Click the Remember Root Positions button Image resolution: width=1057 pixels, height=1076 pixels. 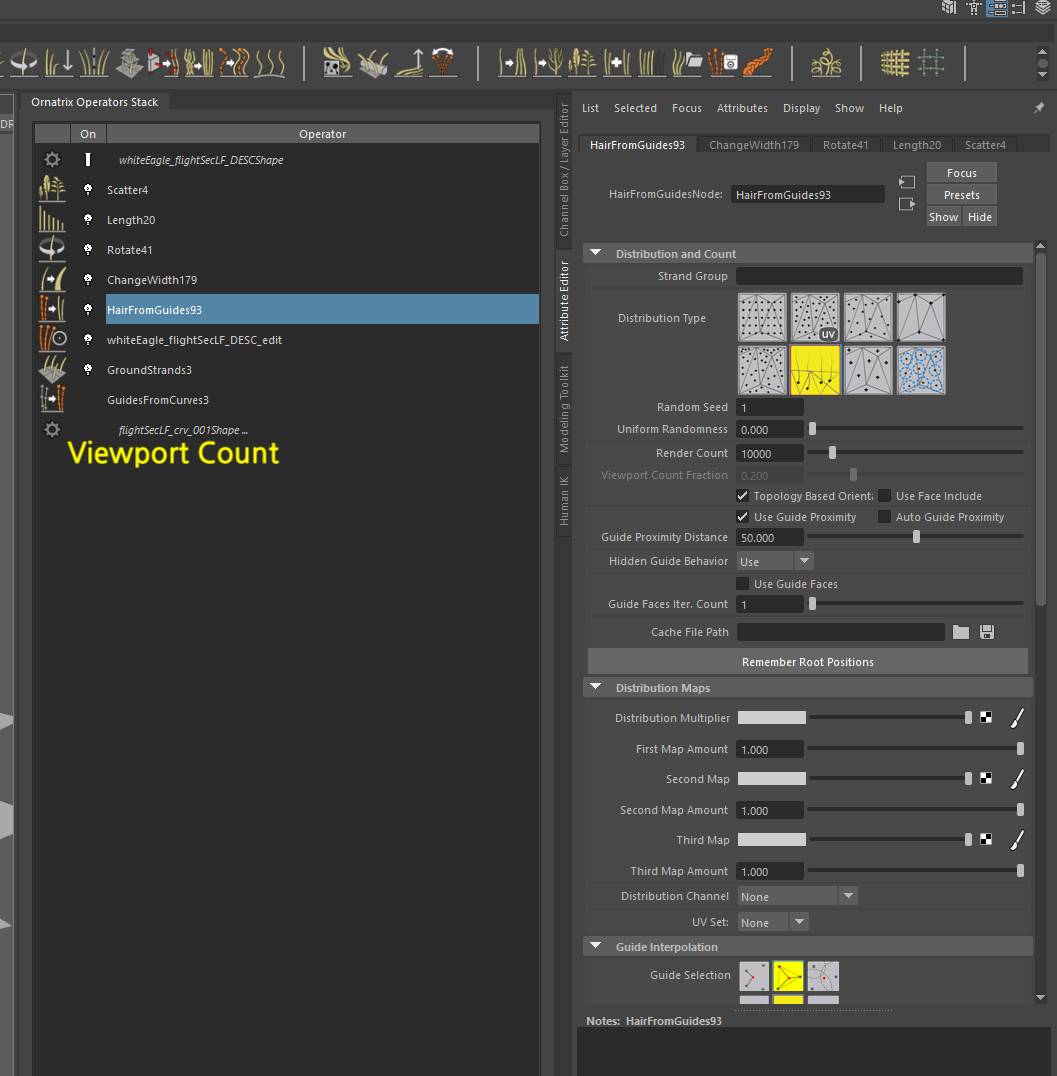coord(807,662)
